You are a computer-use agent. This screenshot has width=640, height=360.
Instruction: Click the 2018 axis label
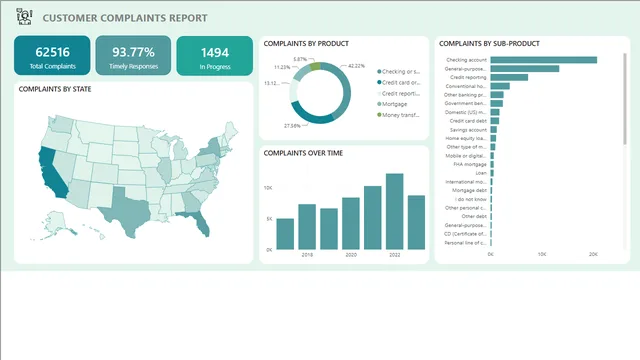(307, 255)
